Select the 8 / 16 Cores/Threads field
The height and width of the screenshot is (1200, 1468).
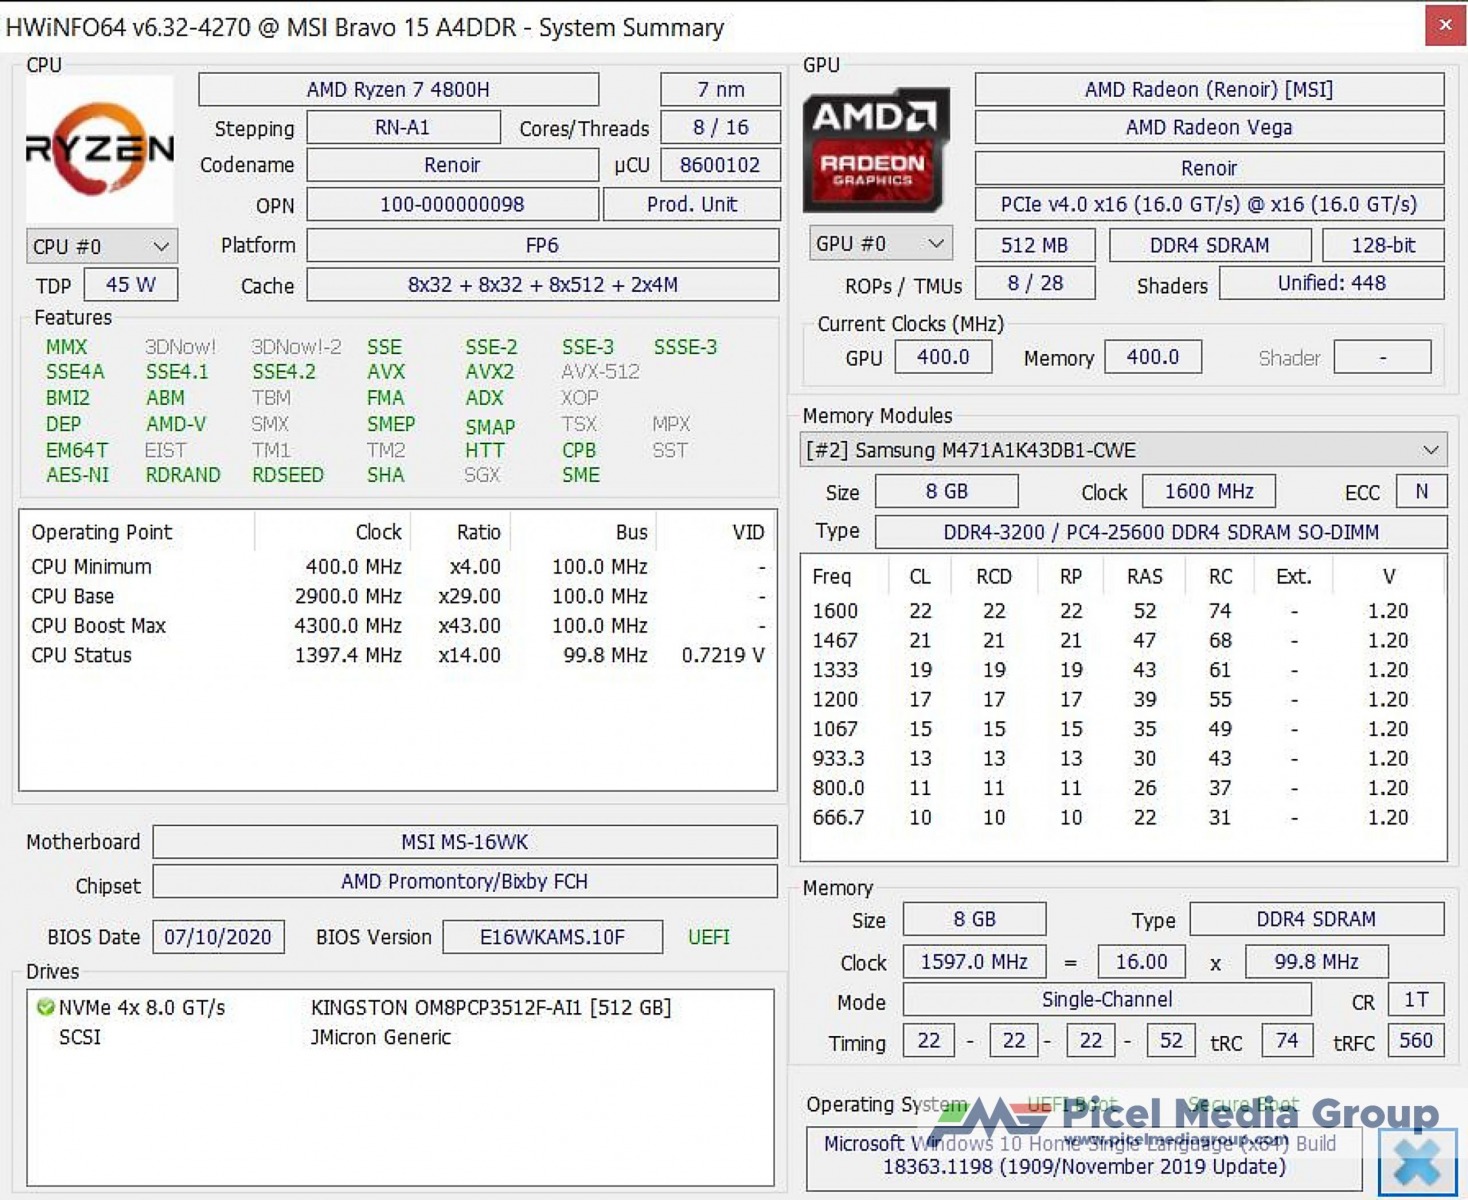(x=720, y=127)
